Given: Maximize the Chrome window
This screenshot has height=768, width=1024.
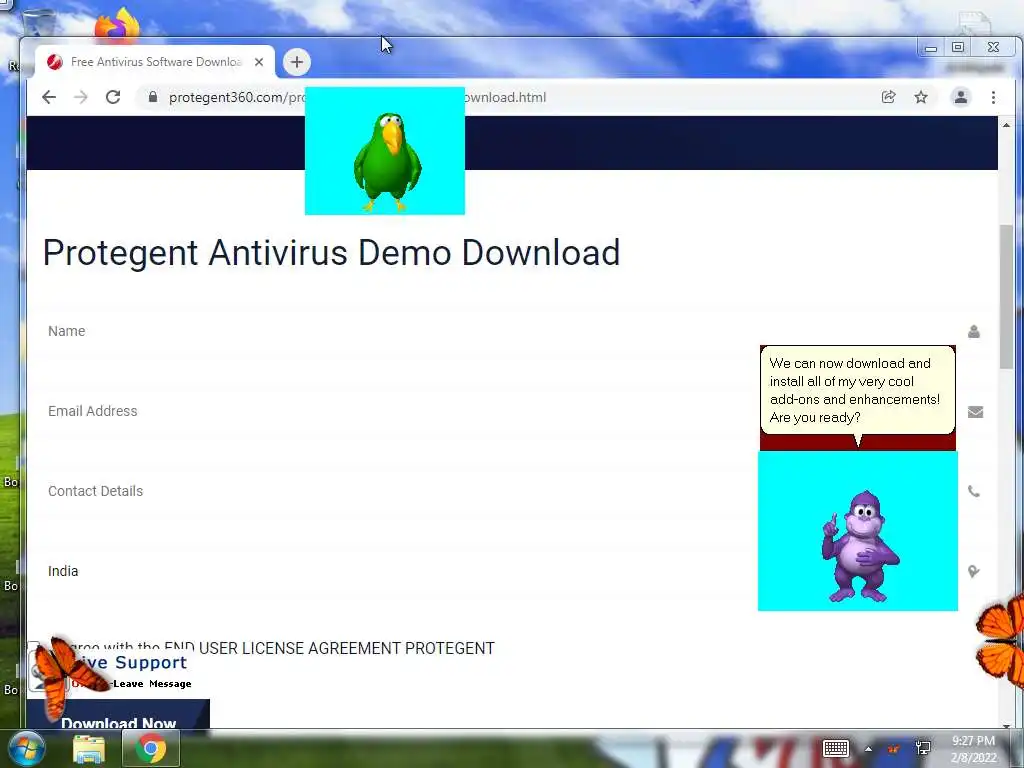Looking at the screenshot, I should click(x=958, y=47).
